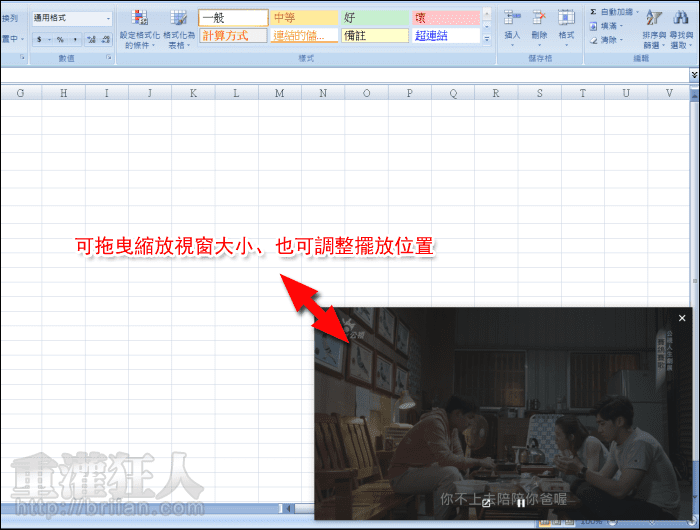Open Find and Select binoculars tool
Screen dimensions: 700x530
click(680, 27)
